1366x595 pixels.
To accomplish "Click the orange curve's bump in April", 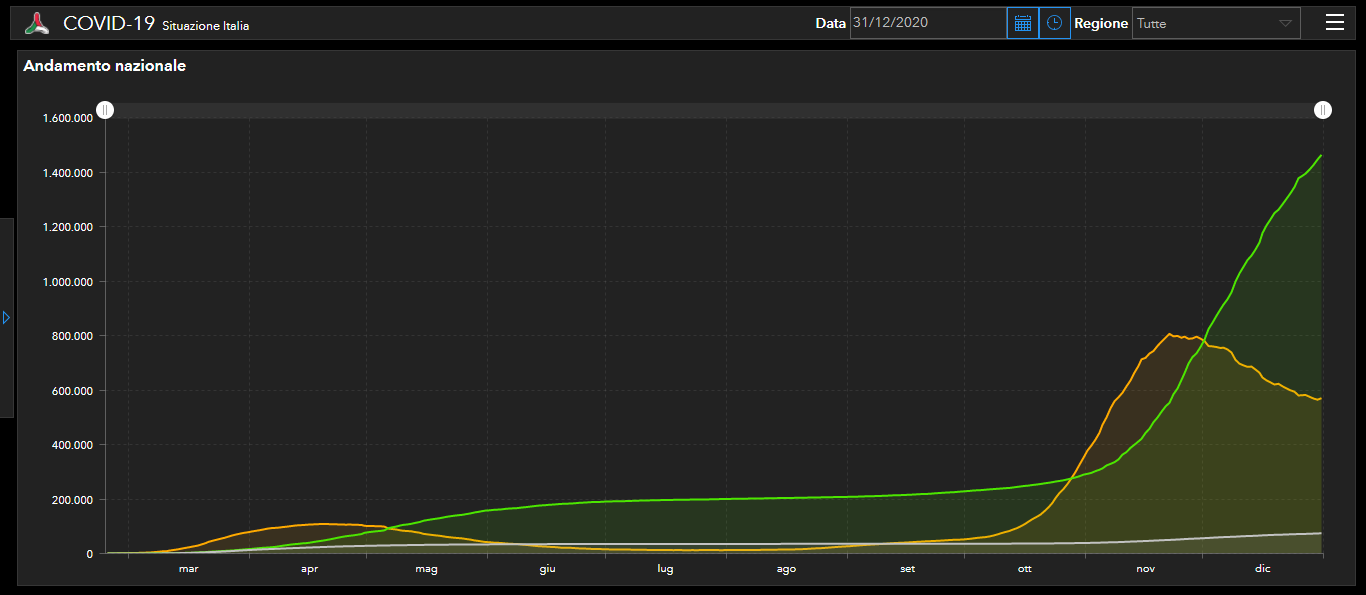I will click(x=322, y=524).
